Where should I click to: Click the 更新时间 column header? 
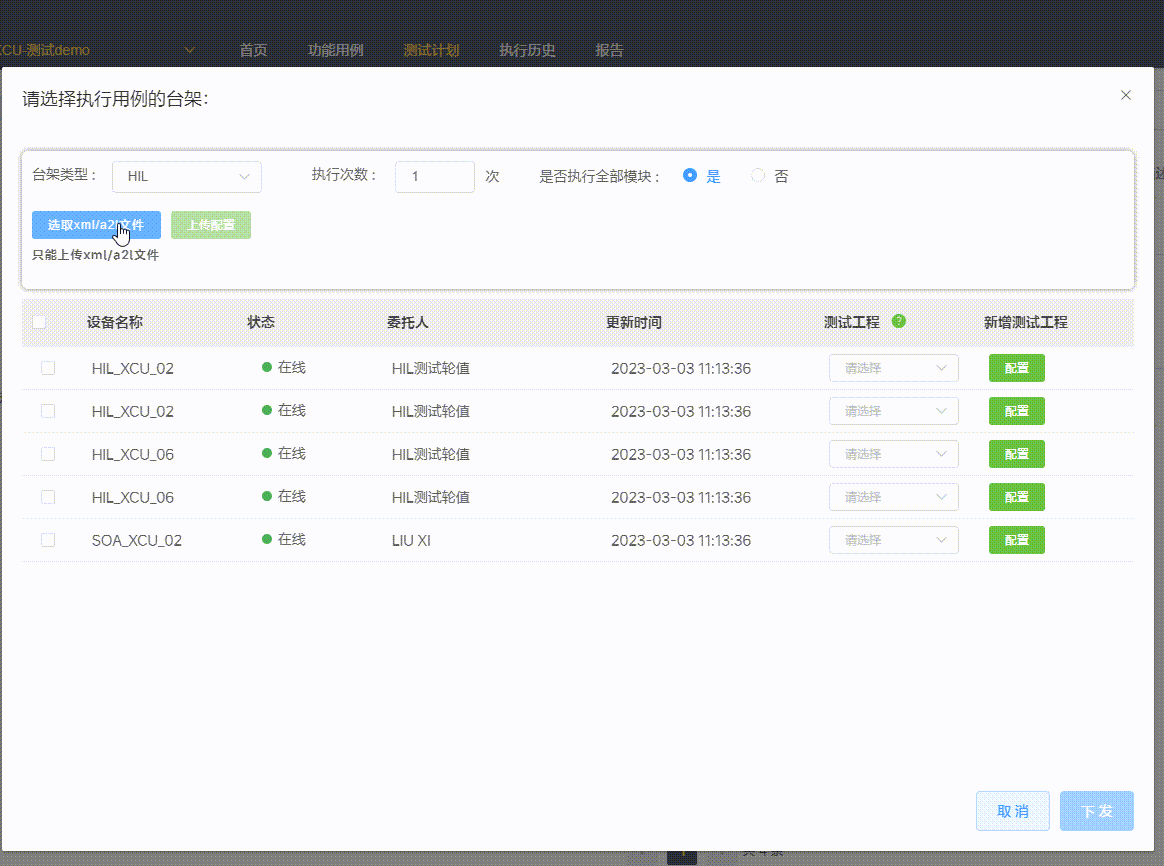[633, 322]
